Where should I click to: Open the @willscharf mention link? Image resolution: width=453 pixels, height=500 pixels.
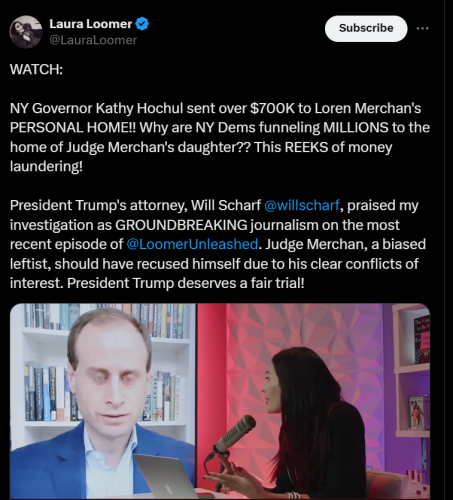pyautogui.click(x=302, y=205)
